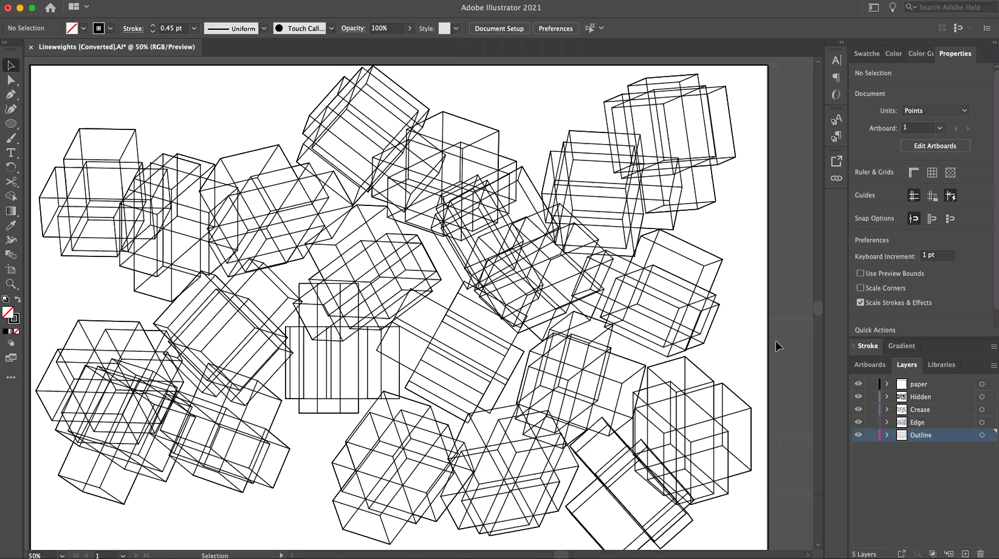
Task: Select the Type tool
Action: [11, 153]
